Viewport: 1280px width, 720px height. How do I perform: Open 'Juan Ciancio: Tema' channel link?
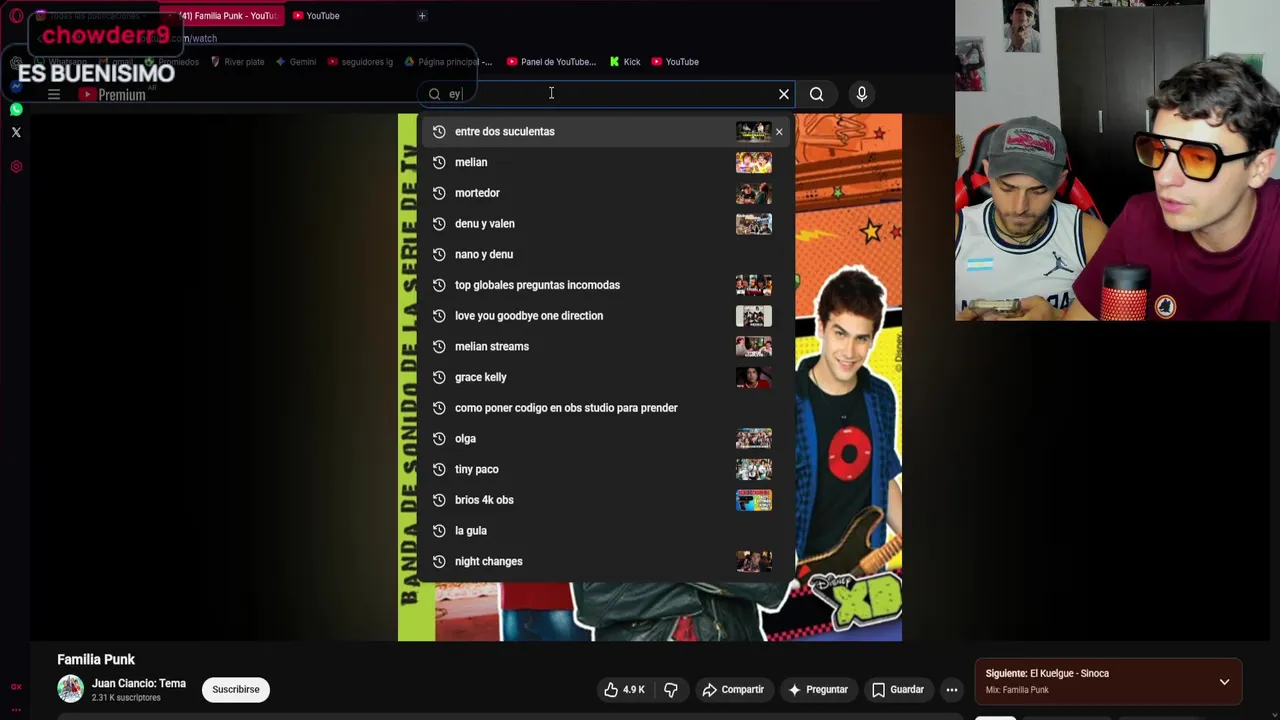pyautogui.click(x=139, y=683)
